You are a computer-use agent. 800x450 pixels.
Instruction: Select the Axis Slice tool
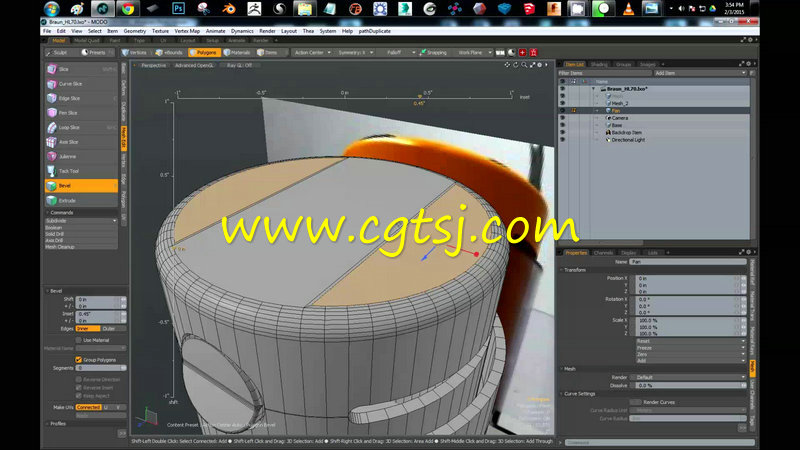tap(81, 142)
